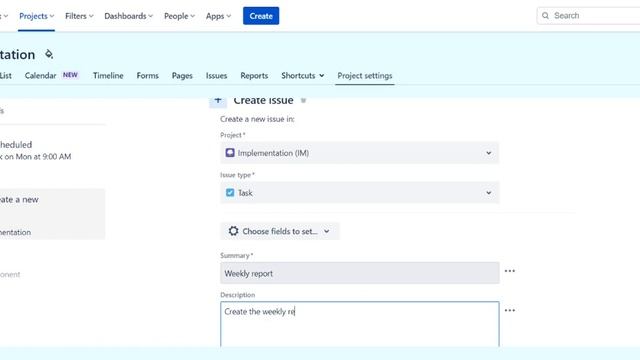Click the Summary field containing Weekly report
This screenshot has height=360, width=640.
coord(360,273)
